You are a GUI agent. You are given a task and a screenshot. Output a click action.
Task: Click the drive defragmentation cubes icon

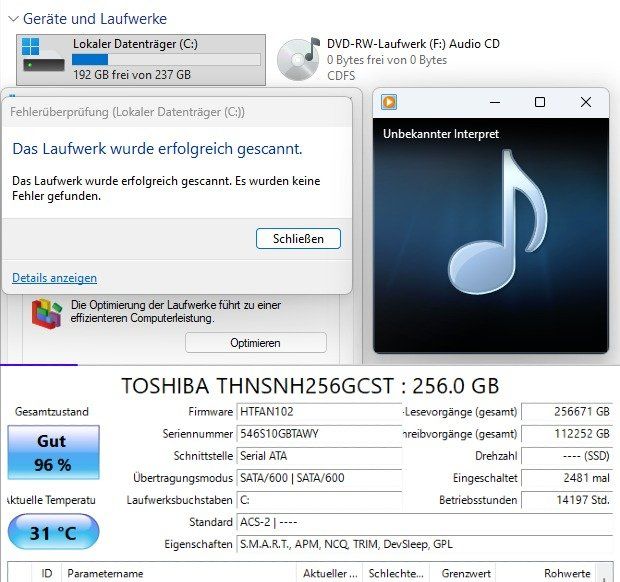coord(47,314)
